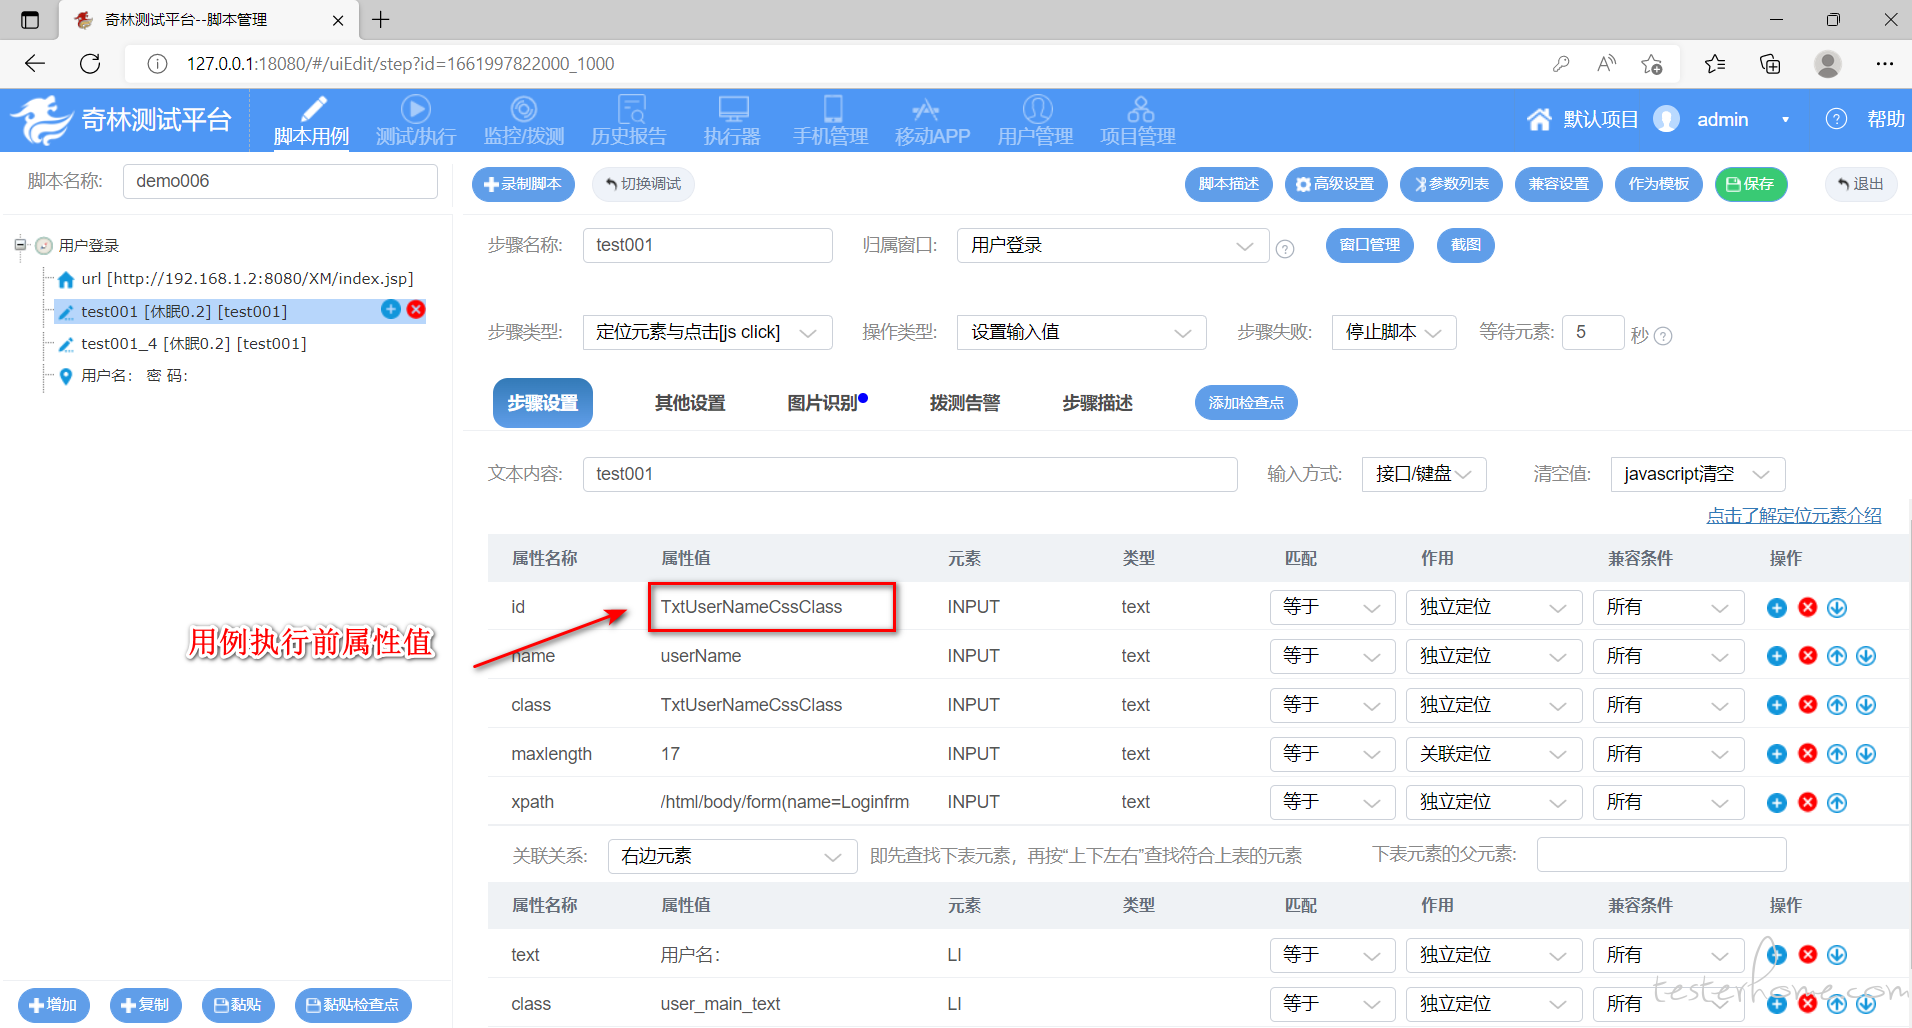The image size is (1912, 1028).
Task: Move the name attribute row up
Action: click(x=1837, y=657)
